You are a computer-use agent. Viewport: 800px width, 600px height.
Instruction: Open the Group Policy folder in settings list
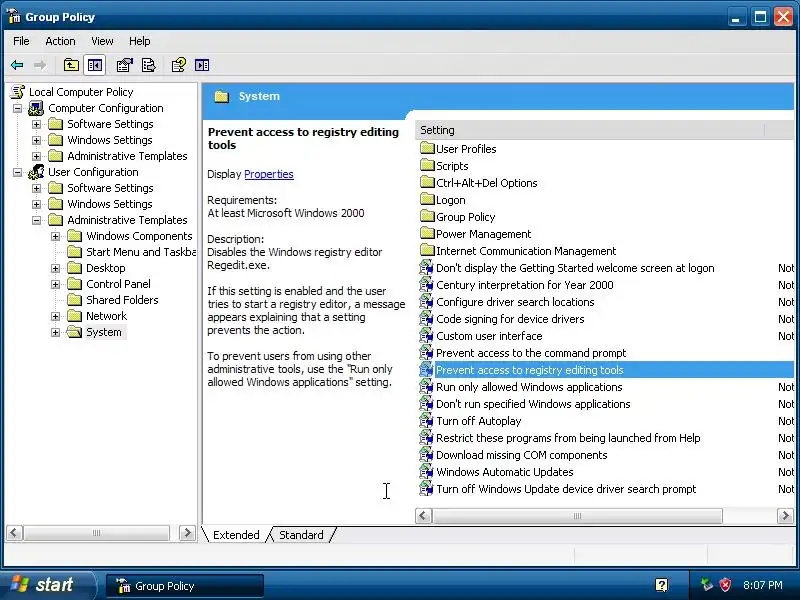point(465,217)
